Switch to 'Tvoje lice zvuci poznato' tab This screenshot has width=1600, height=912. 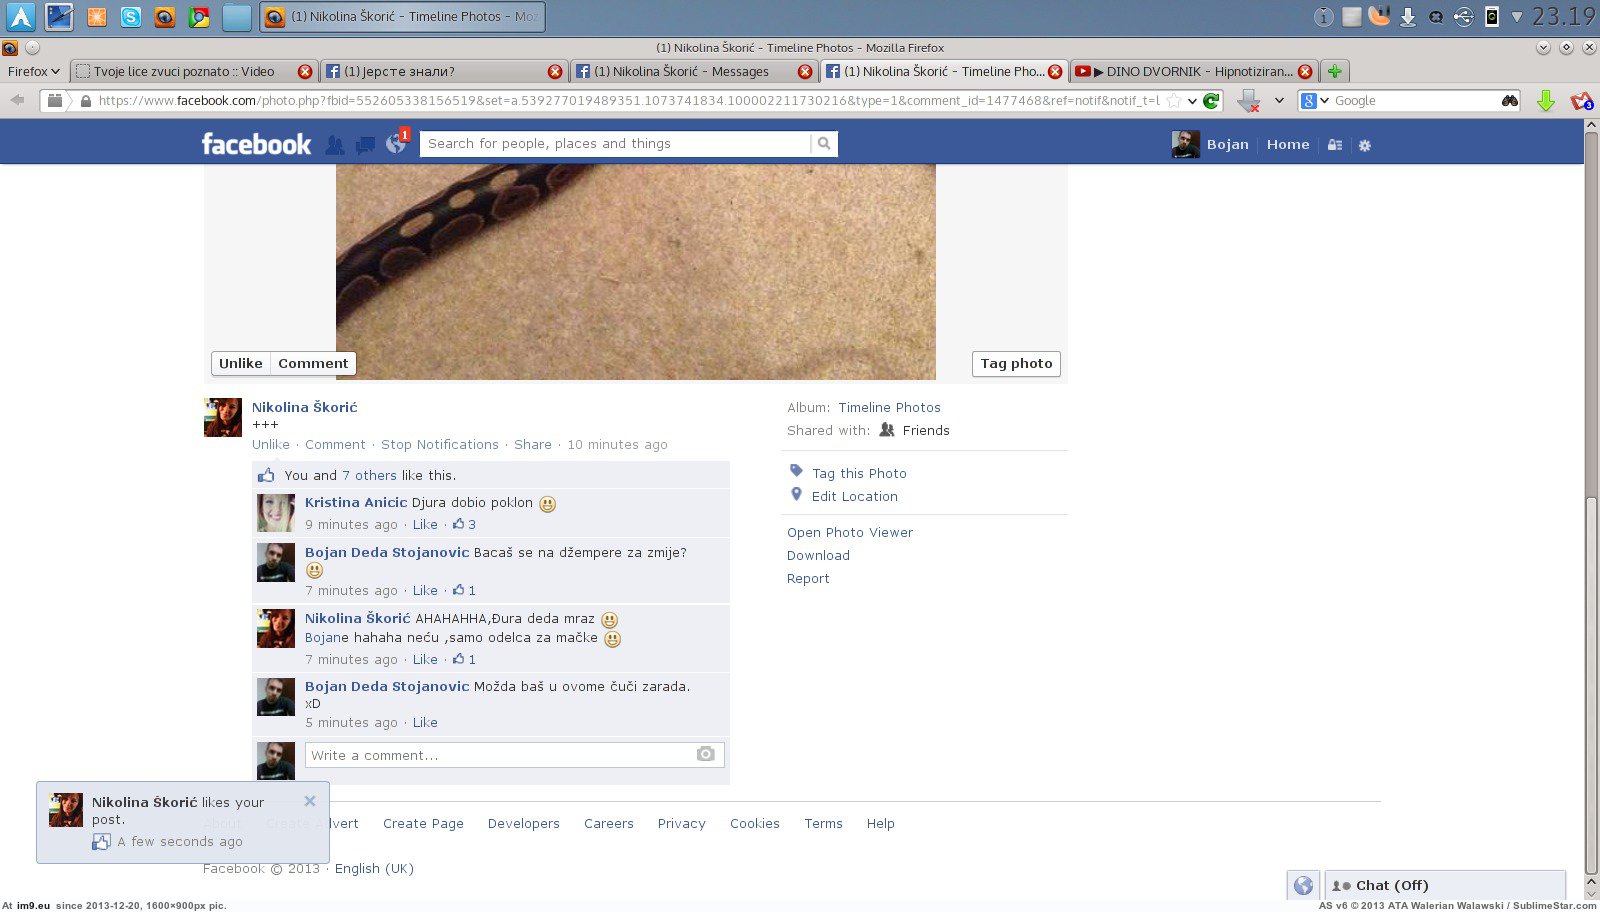(194, 72)
